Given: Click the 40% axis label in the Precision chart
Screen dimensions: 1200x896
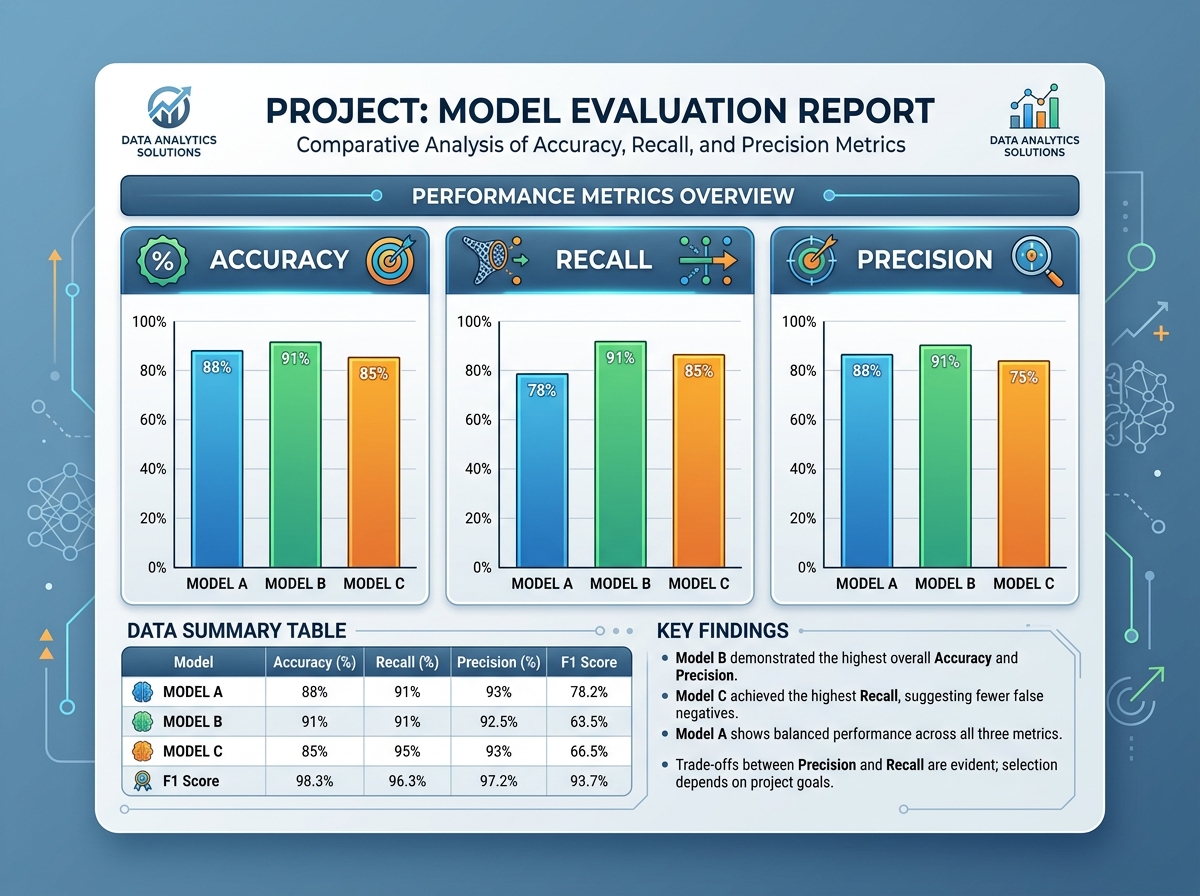Looking at the screenshot, I should [x=802, y=469].
